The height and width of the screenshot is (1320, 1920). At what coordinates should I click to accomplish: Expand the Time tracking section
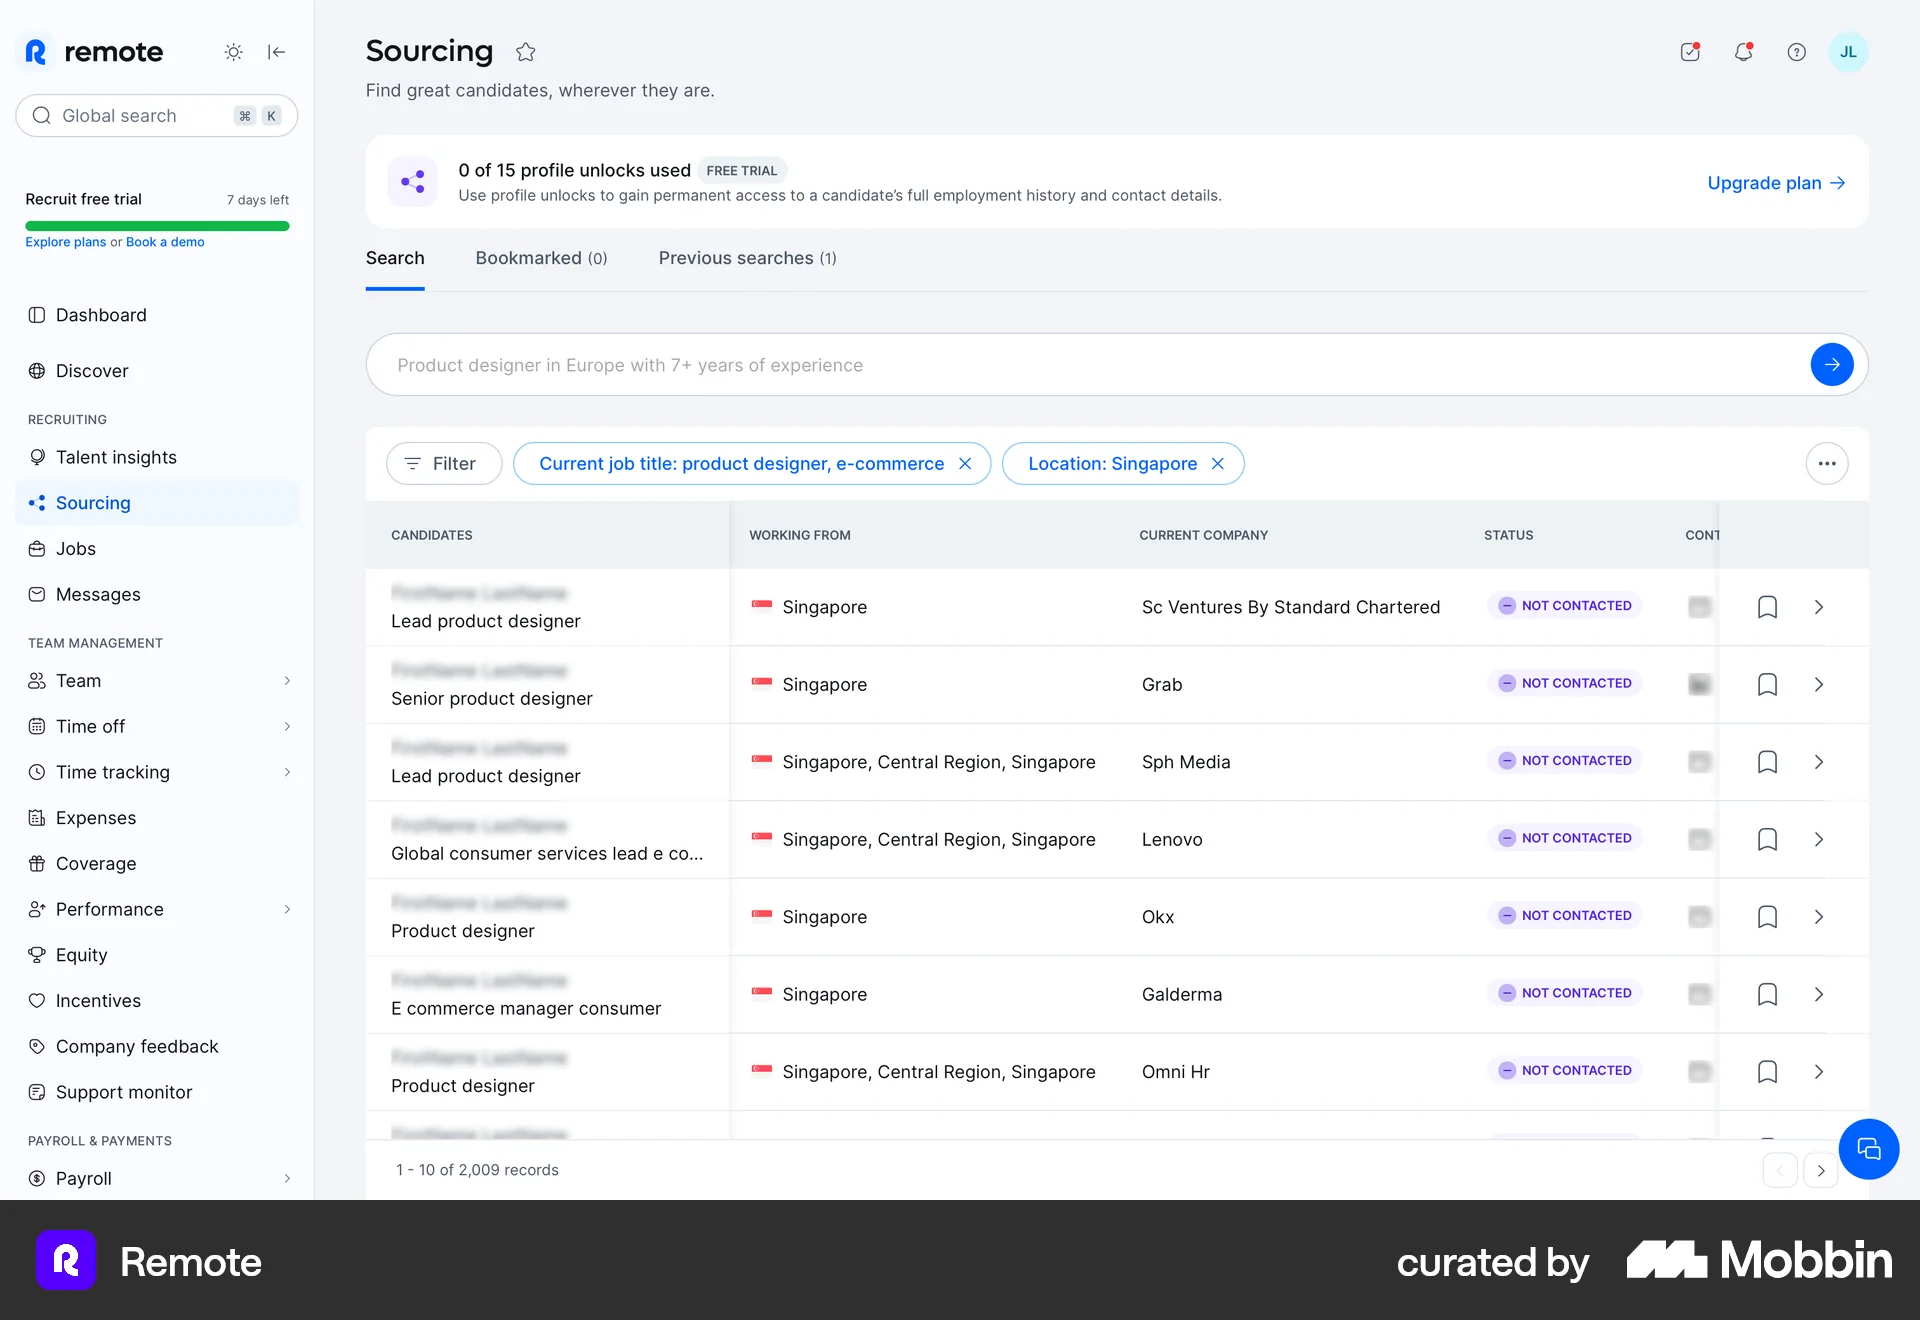coord(288,772)
